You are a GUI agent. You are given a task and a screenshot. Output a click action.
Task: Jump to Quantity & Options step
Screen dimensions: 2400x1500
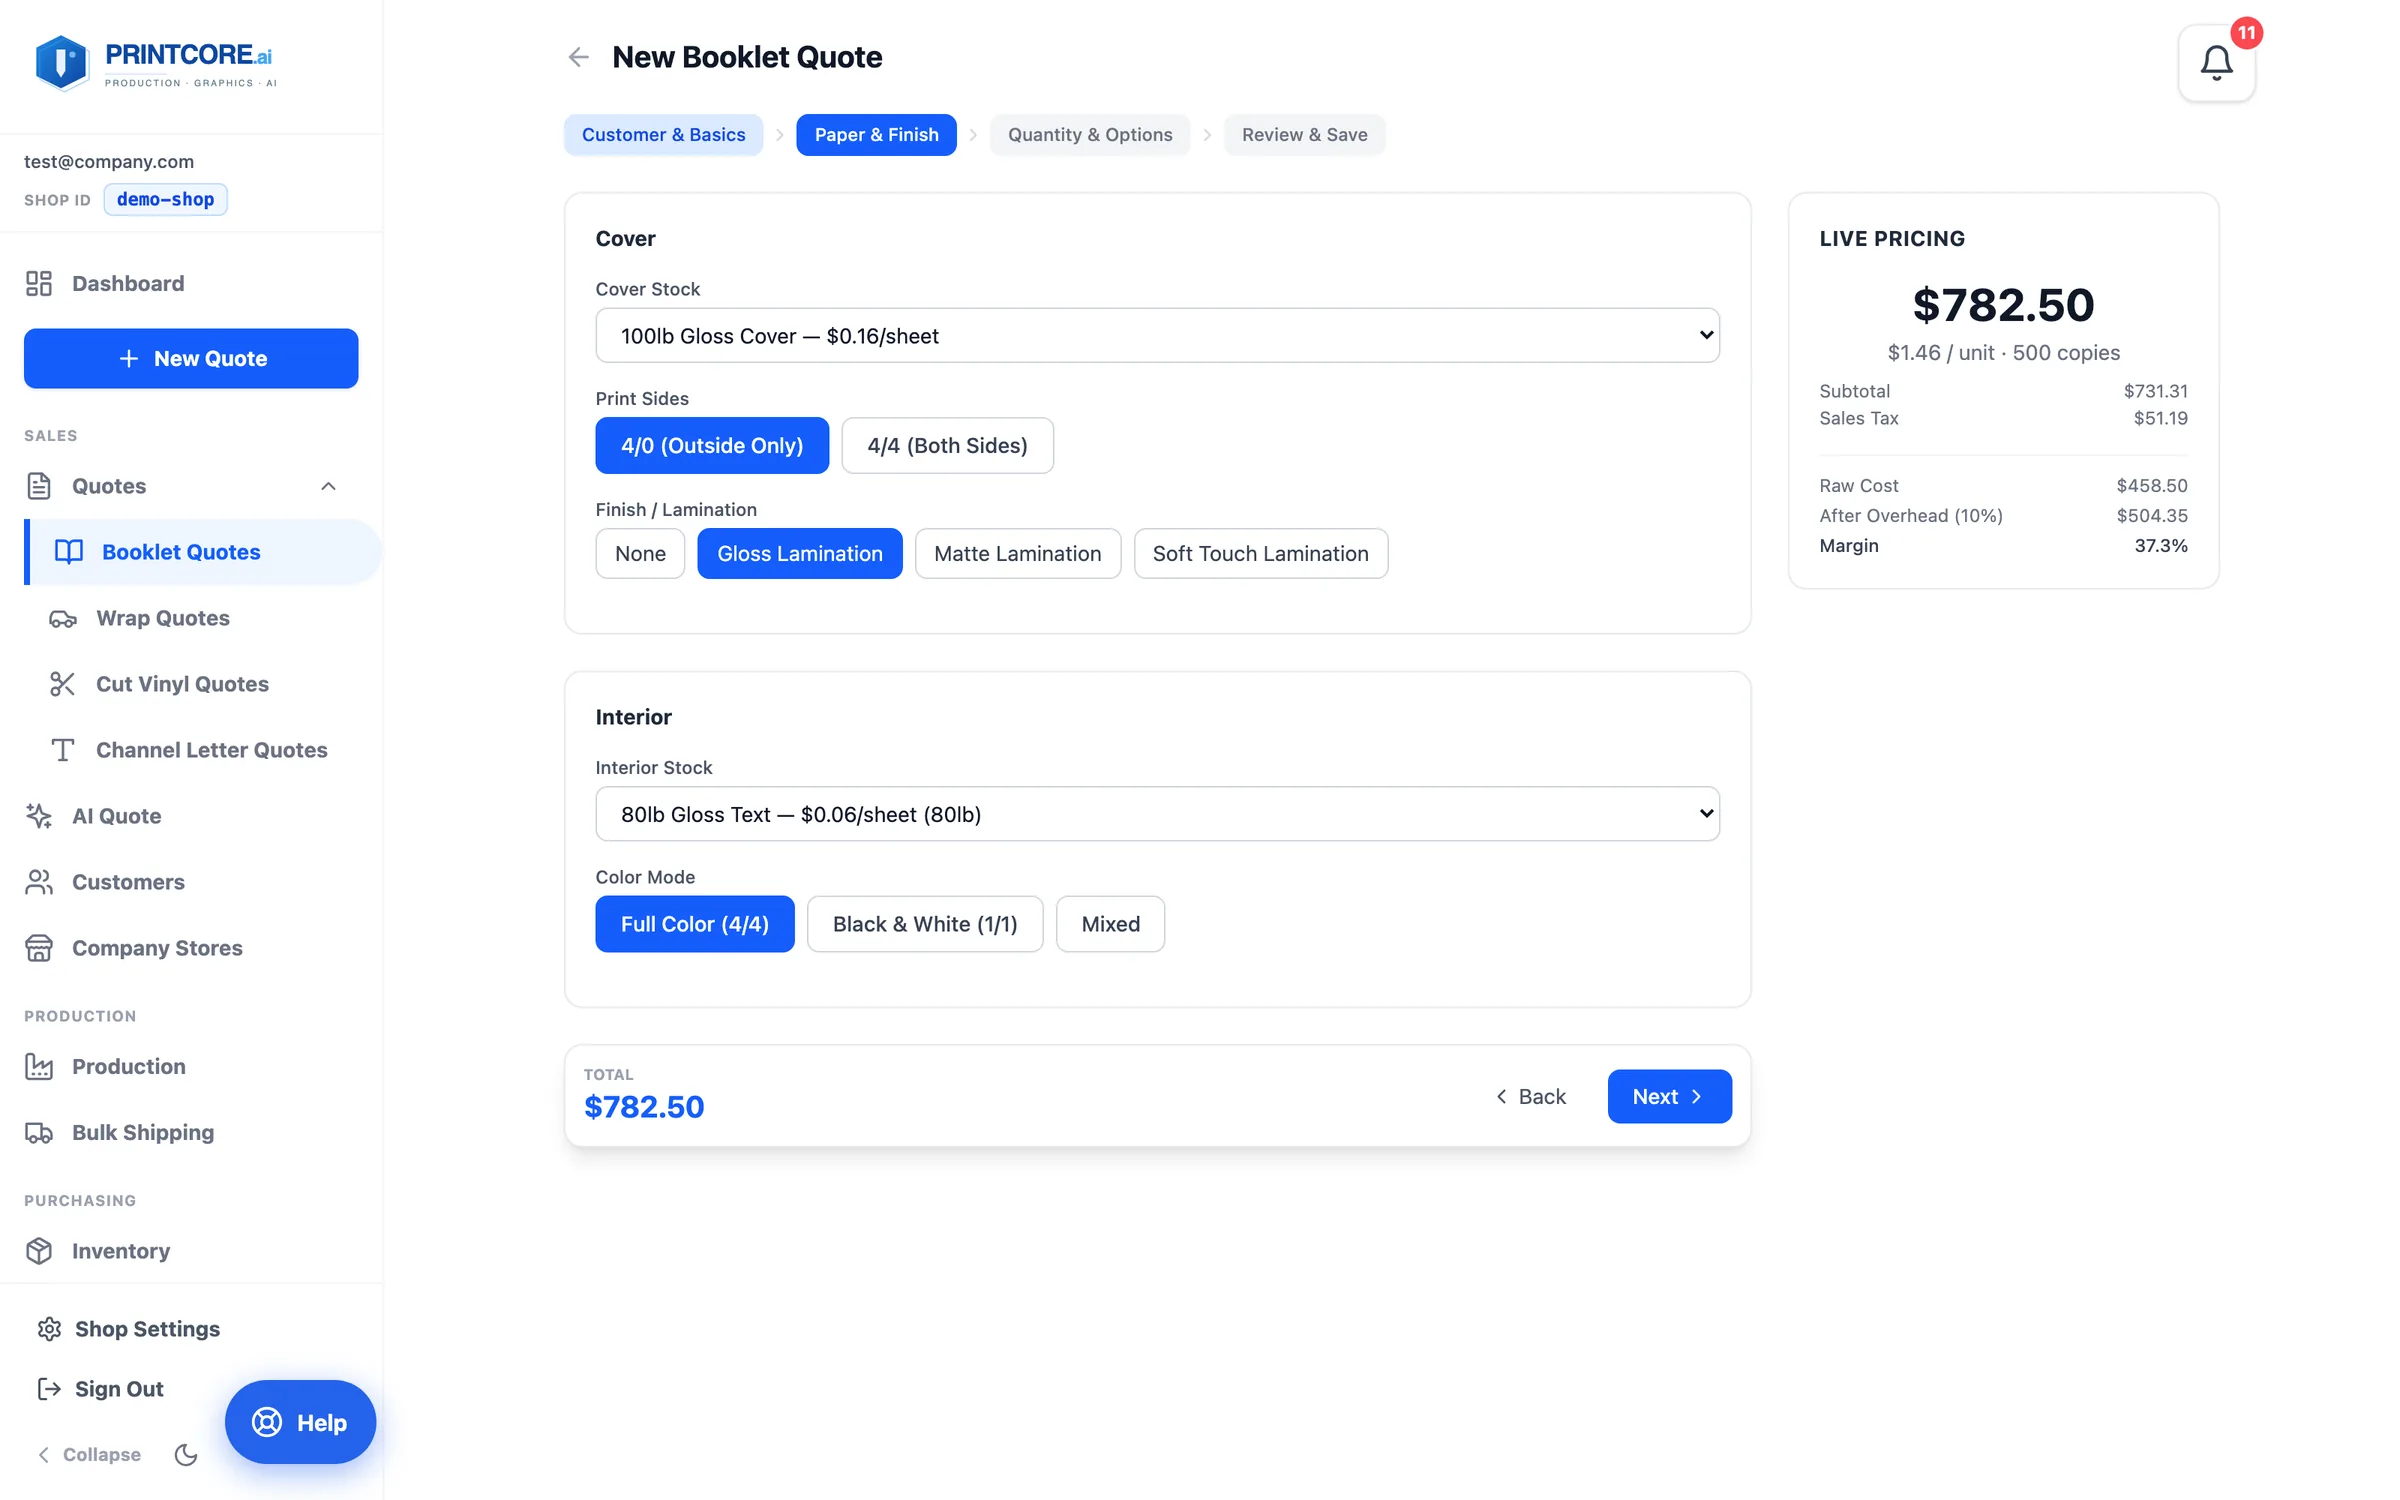(x=1090, y=135)
